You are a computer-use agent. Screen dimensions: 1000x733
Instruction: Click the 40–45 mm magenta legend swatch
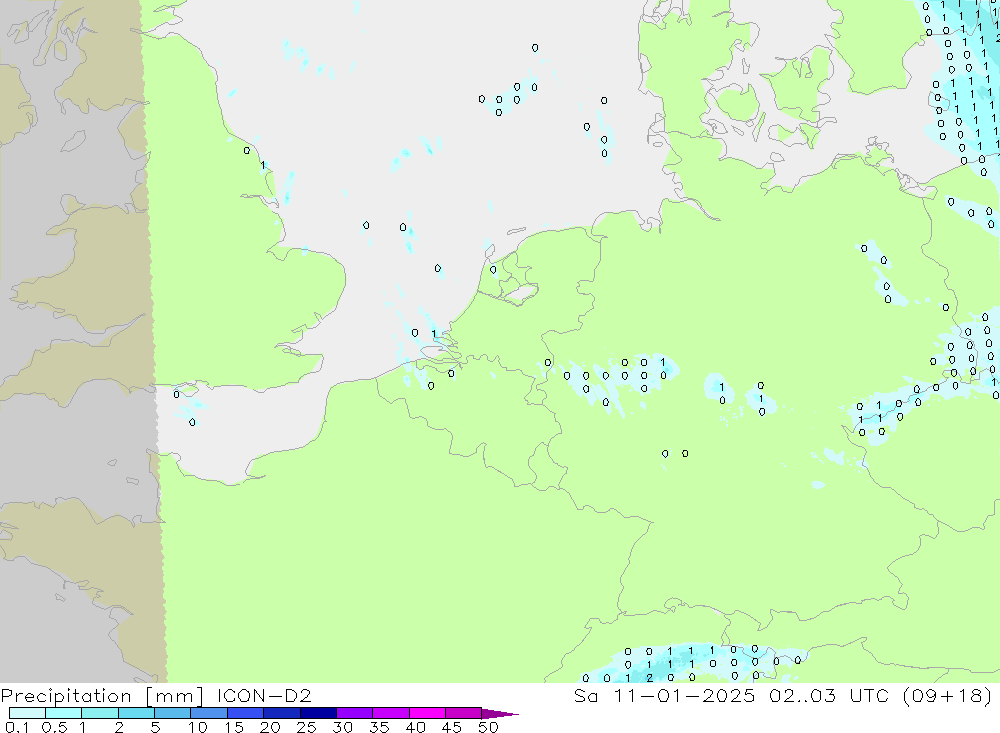pos(427,713)
